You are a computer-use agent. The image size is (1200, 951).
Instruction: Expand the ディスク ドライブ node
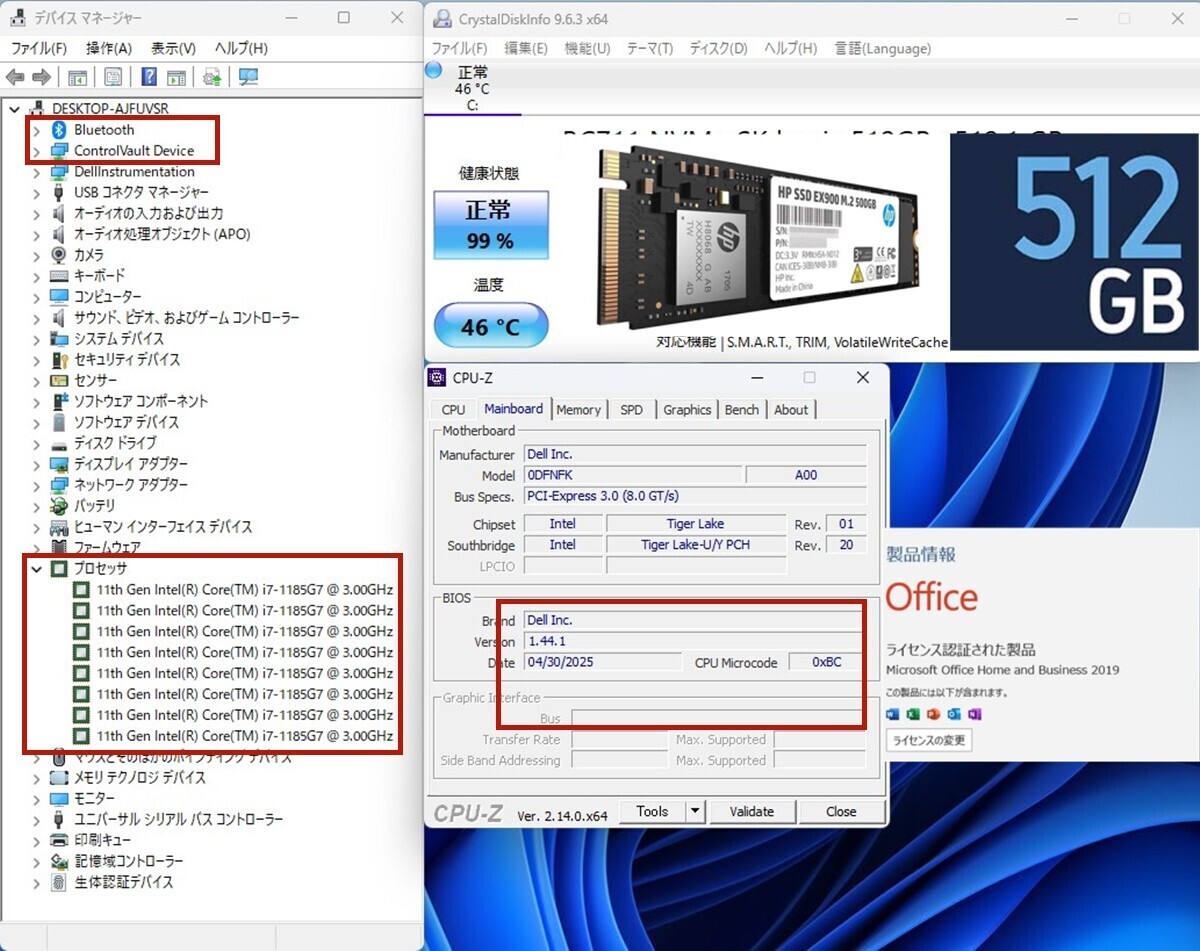[37, 443]
